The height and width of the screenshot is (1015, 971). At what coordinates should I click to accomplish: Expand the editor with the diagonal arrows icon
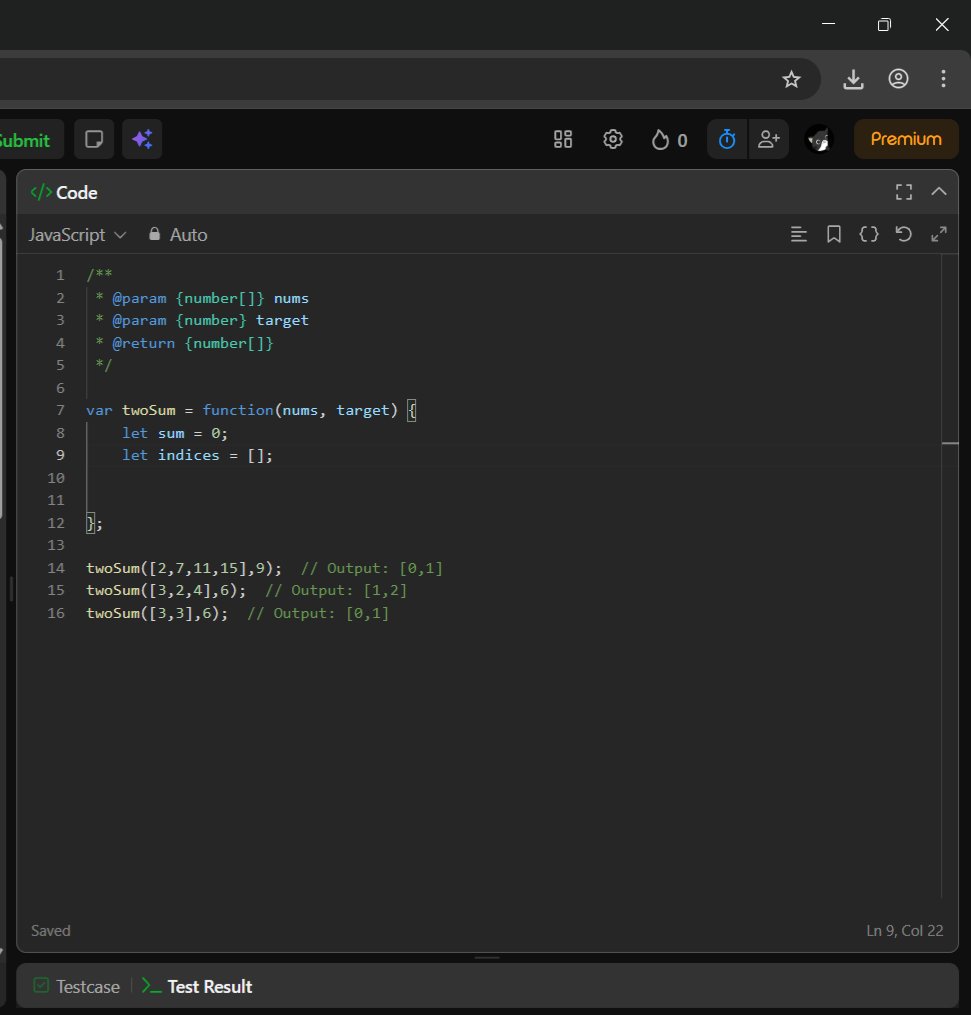(939, 234)
